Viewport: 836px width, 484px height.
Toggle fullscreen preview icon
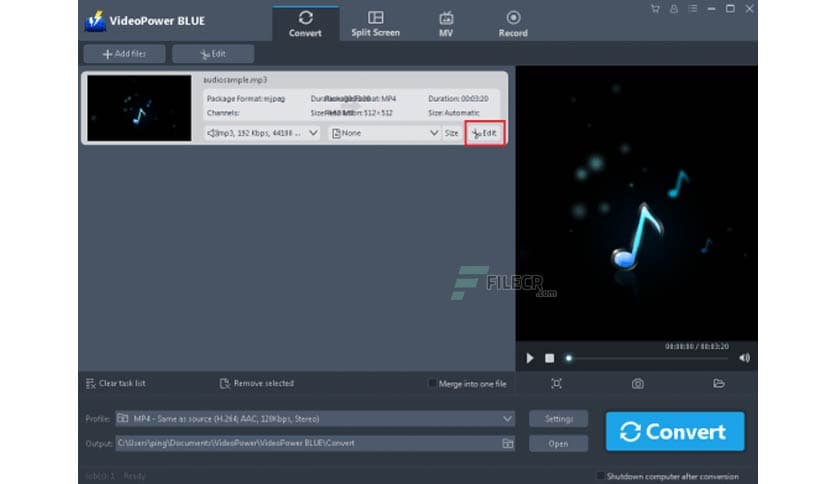coord(557,383)
